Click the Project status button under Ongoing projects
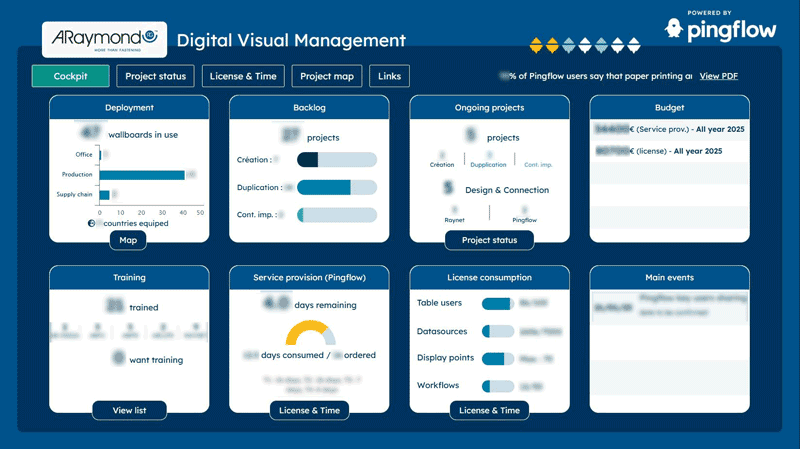The width and height of the screenshot is (800, 449). (x=489, y=240)
